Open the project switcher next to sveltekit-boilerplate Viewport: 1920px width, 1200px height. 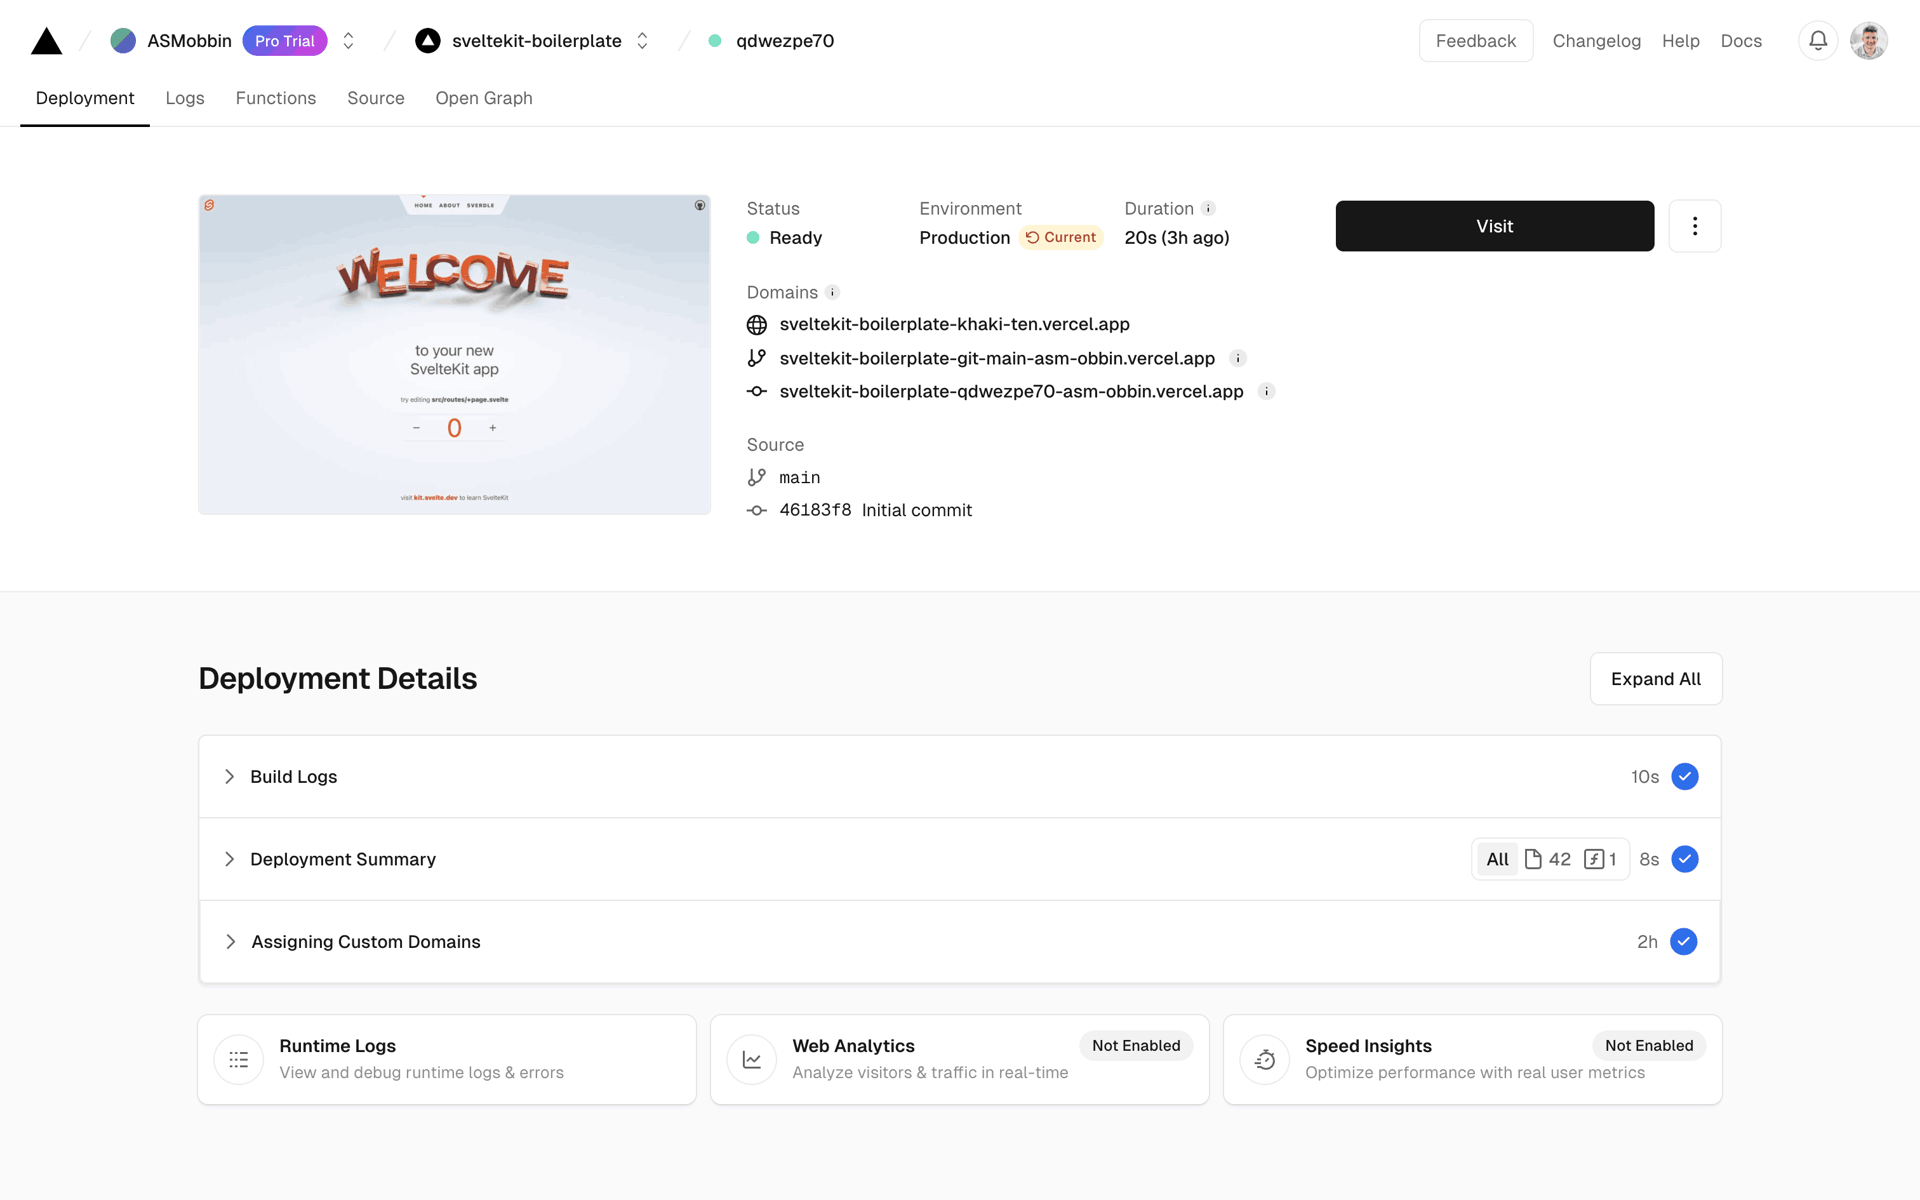(642, 41)
